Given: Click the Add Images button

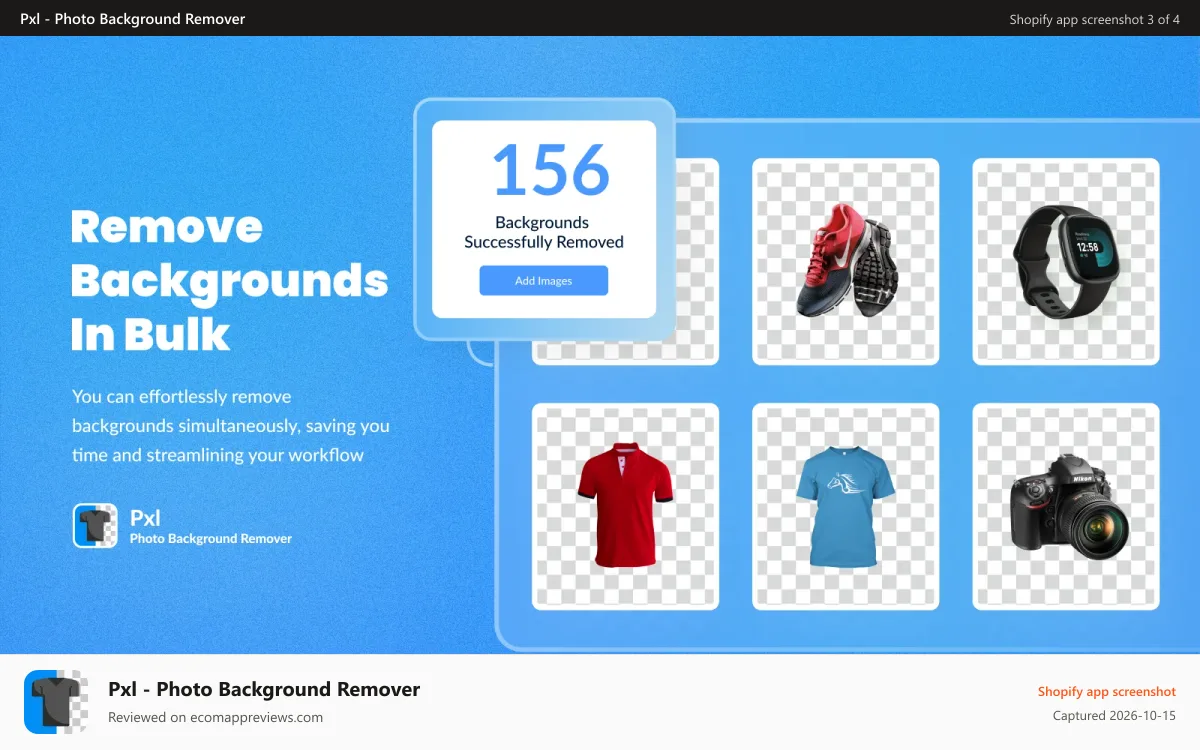Looking at the screenshot, I should (x=543, y=281).
